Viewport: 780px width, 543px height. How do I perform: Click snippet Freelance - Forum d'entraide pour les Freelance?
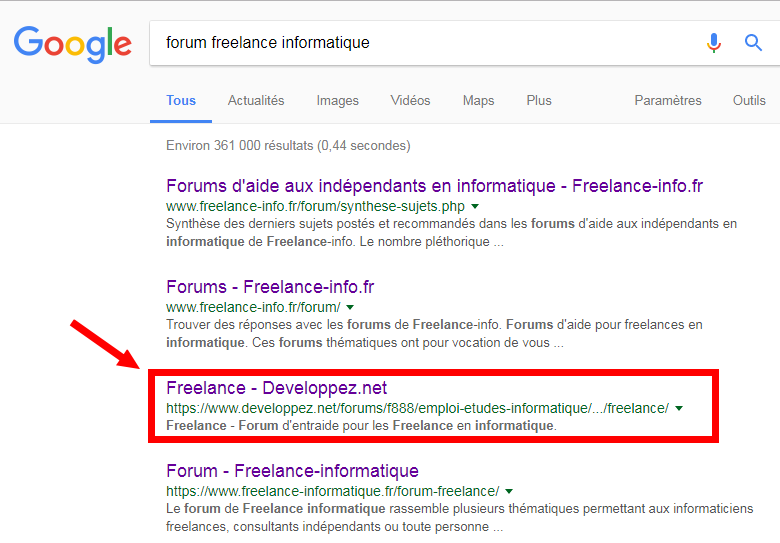point(361,426)
